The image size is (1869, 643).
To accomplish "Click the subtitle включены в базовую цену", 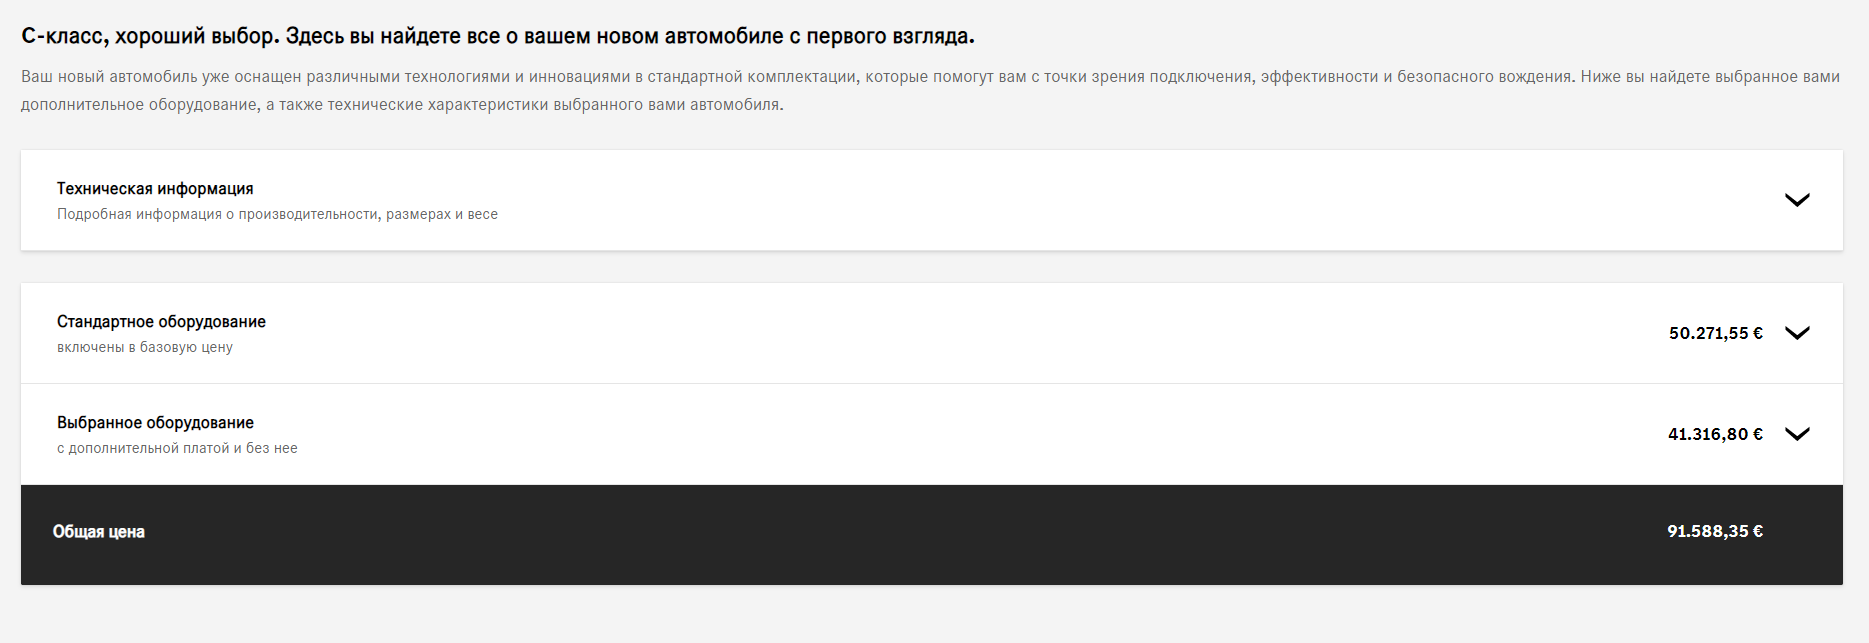I will pos(145,346).
